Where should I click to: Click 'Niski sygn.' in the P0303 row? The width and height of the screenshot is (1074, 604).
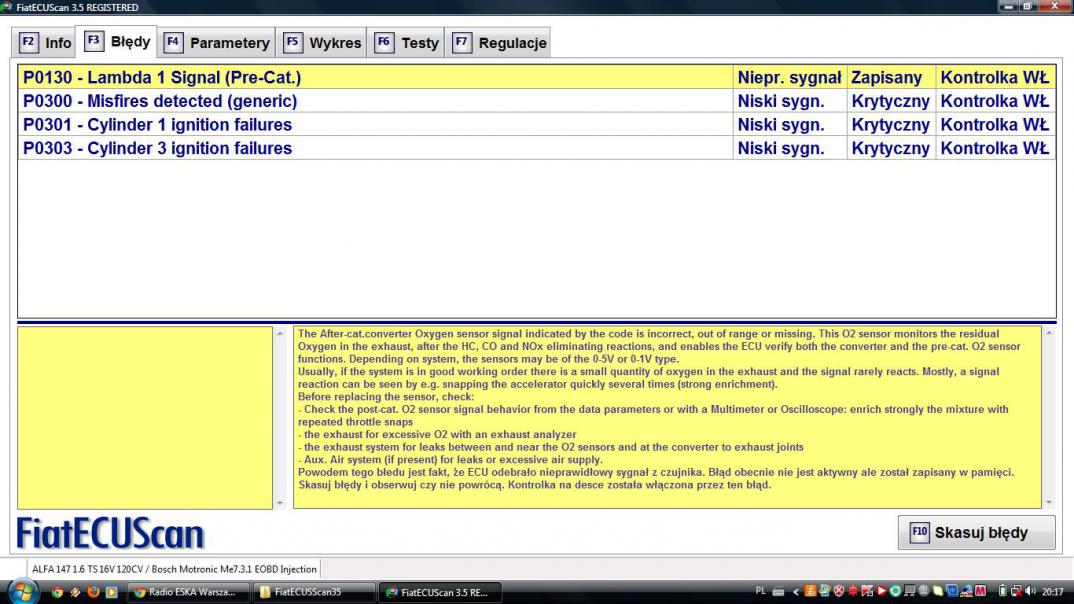tap(789, 148)
